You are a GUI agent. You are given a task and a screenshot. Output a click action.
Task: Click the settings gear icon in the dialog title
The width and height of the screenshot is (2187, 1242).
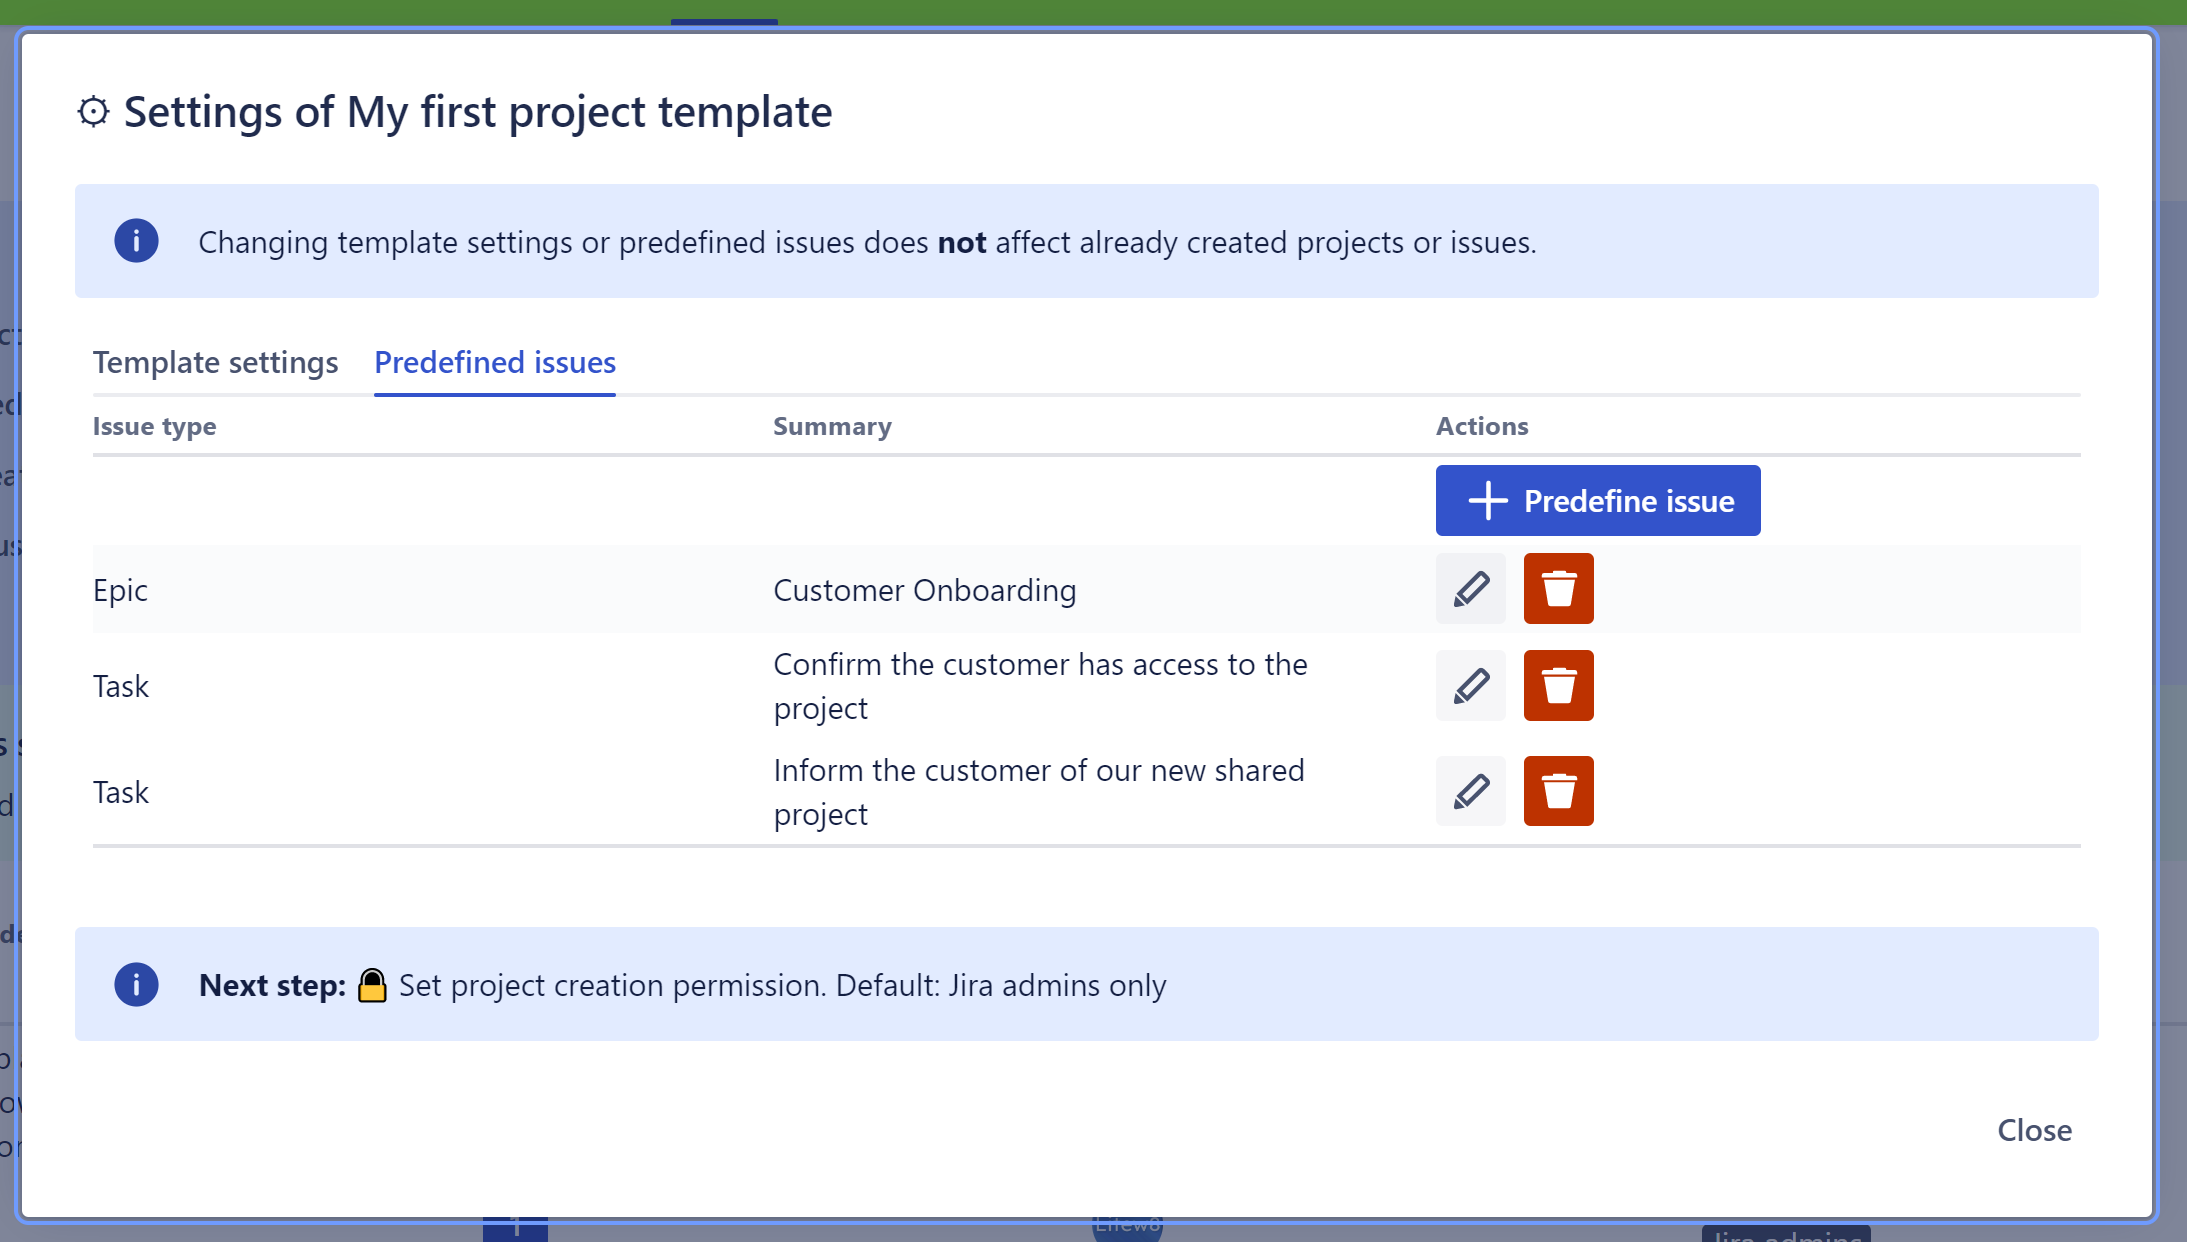click(95, 112)
